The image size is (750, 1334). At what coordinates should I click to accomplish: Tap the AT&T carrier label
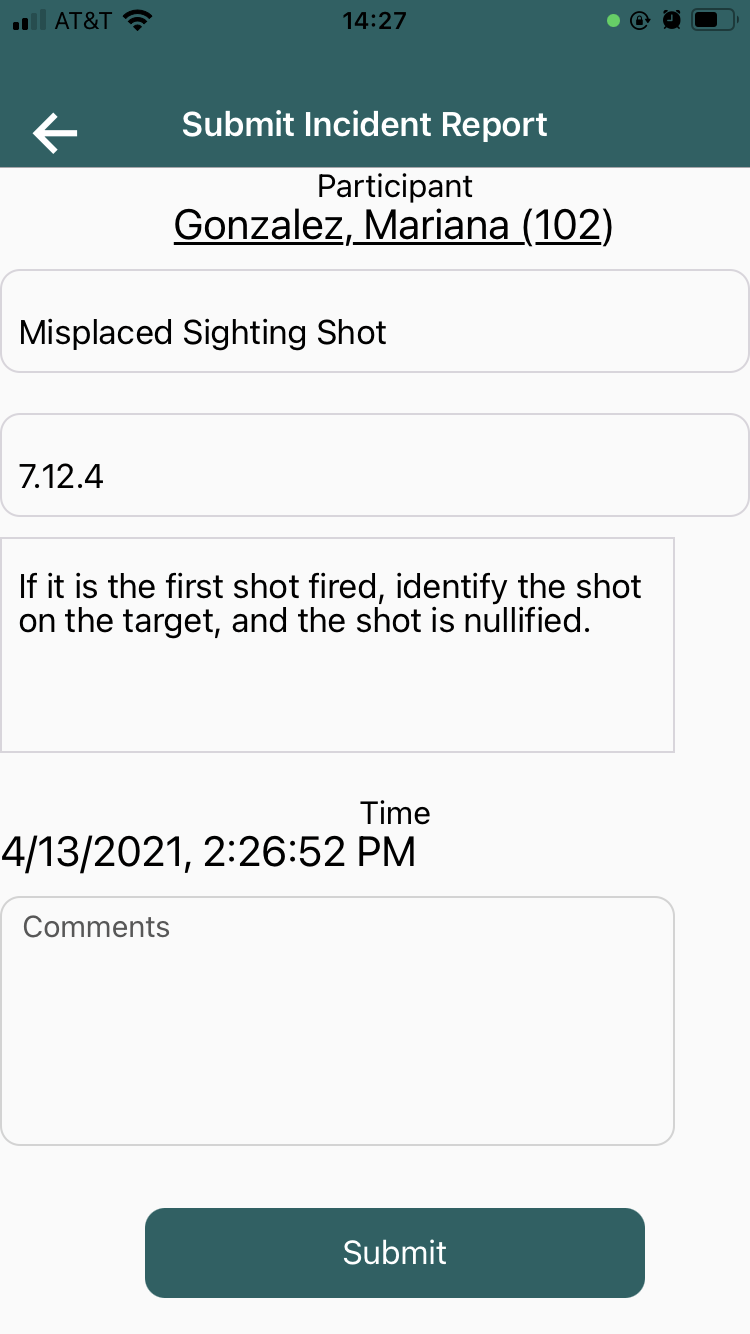83,20
